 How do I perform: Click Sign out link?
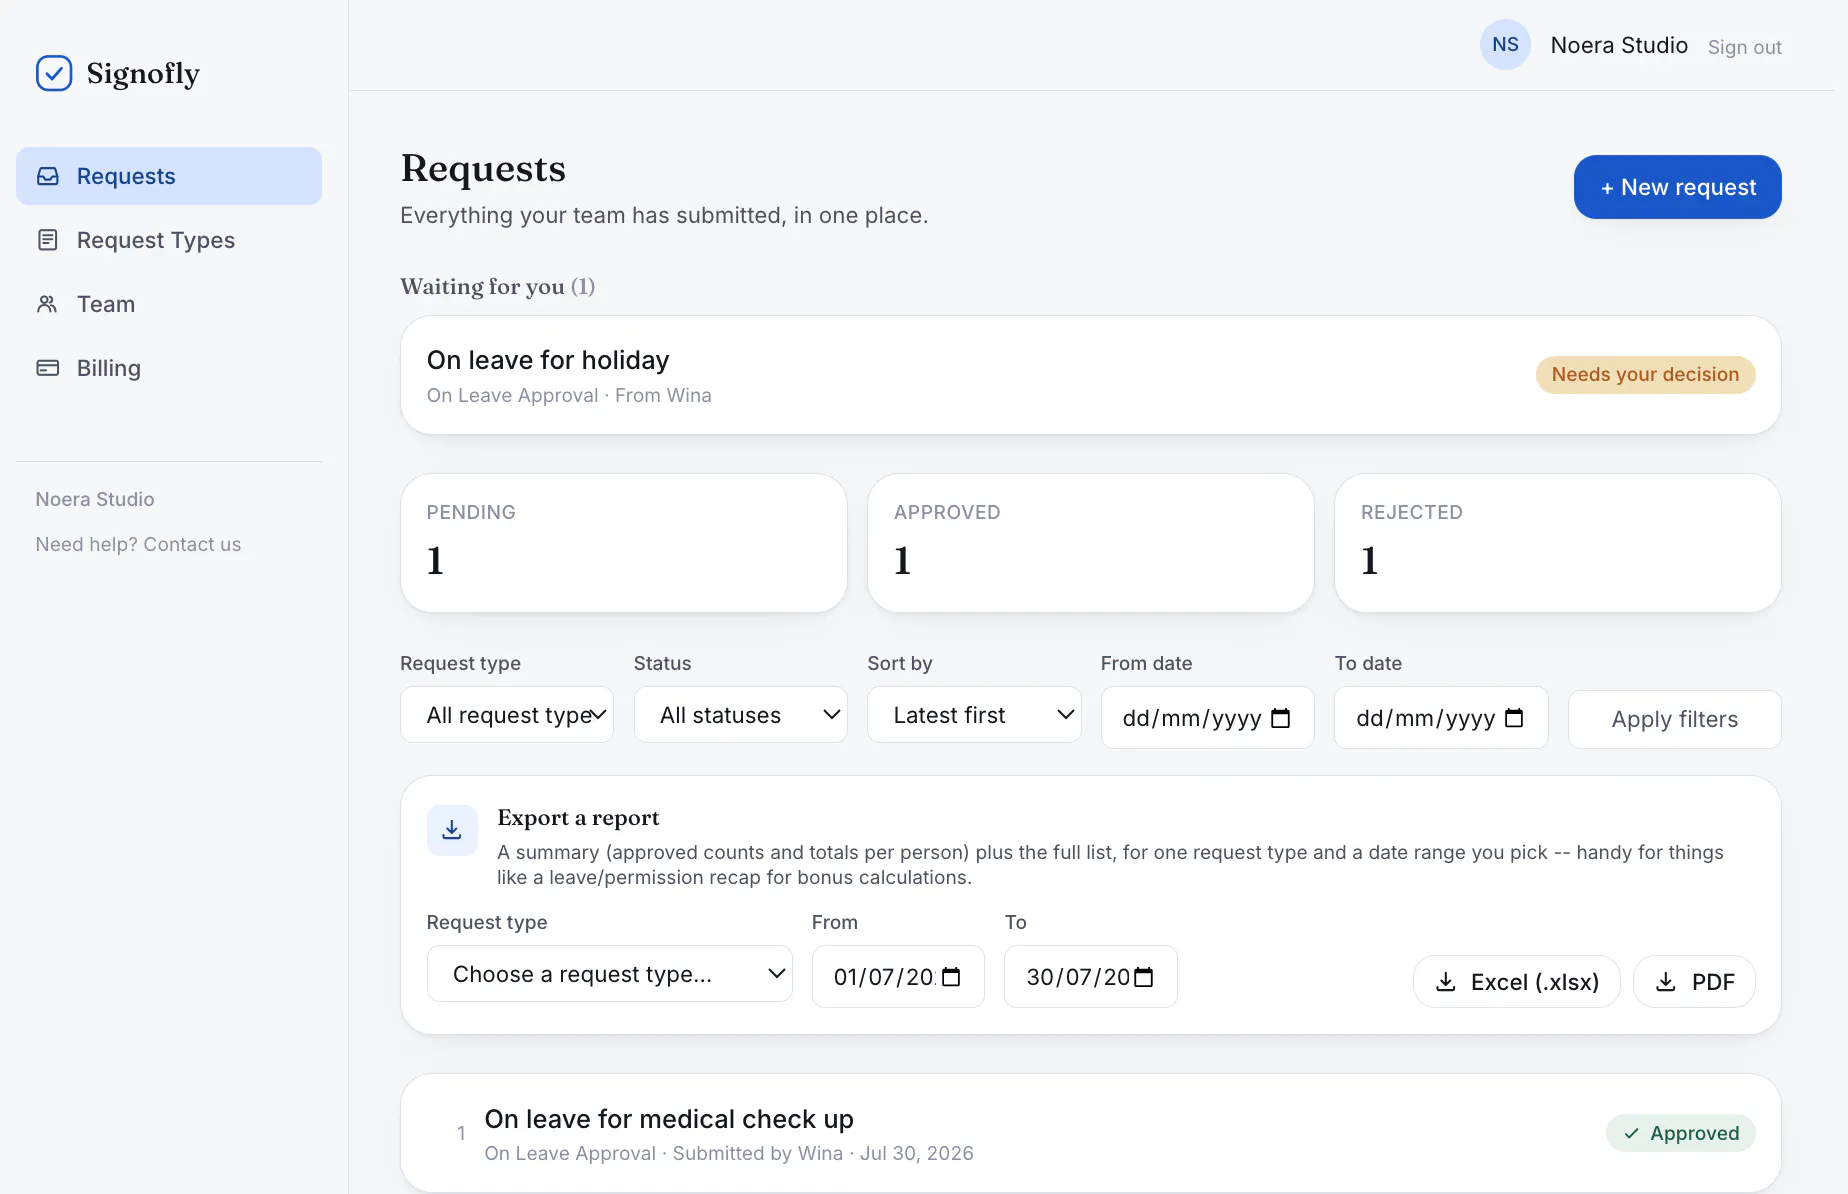point(1745,47)
